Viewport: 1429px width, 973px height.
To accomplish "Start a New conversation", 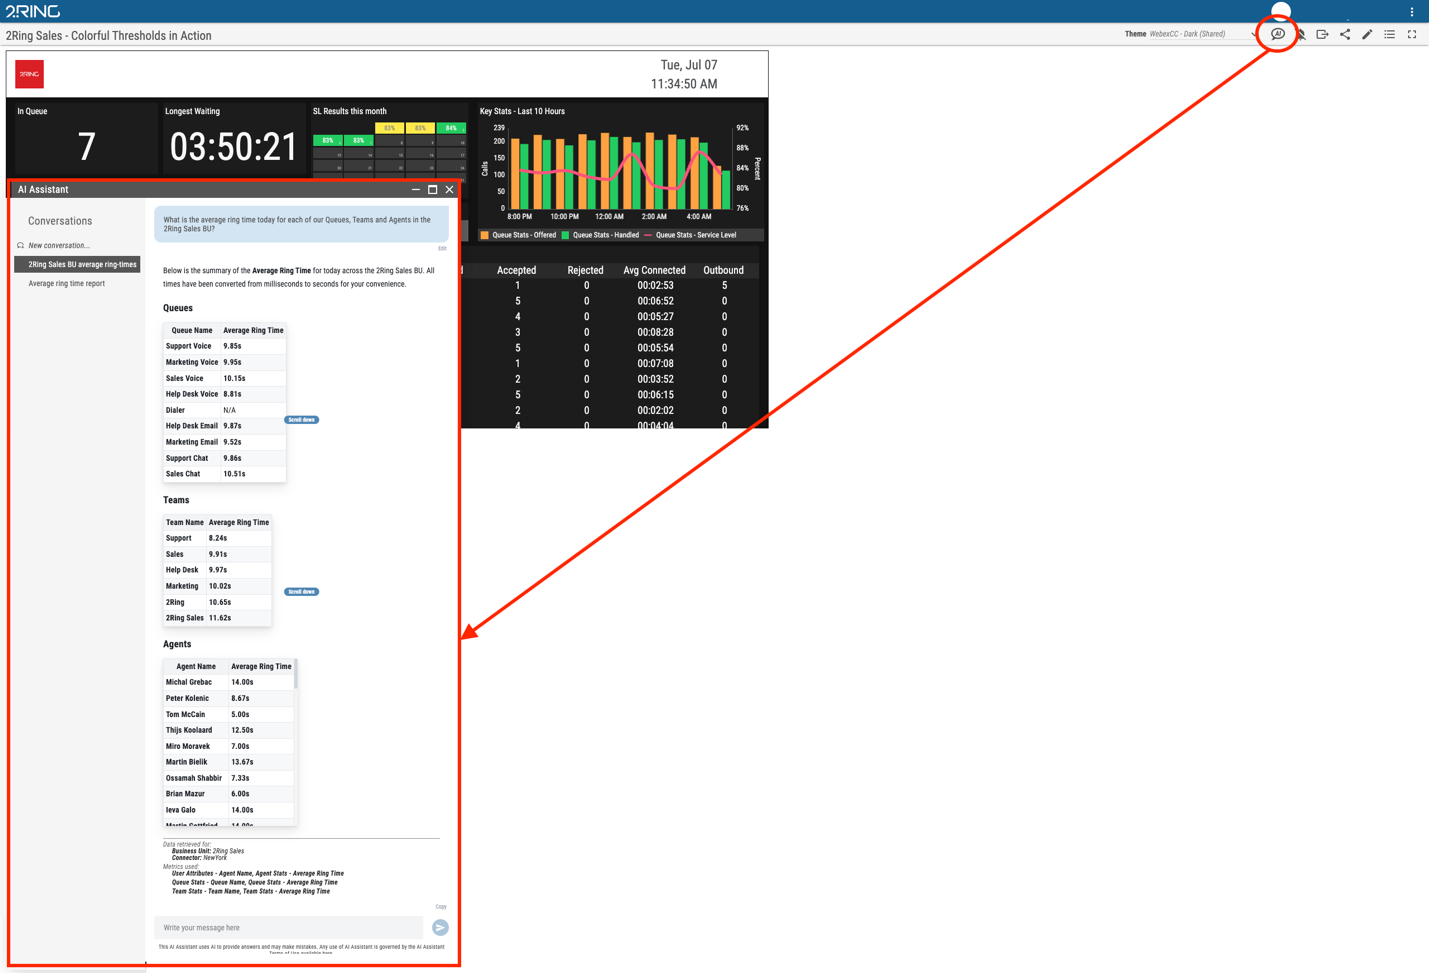I will (58, 245).
